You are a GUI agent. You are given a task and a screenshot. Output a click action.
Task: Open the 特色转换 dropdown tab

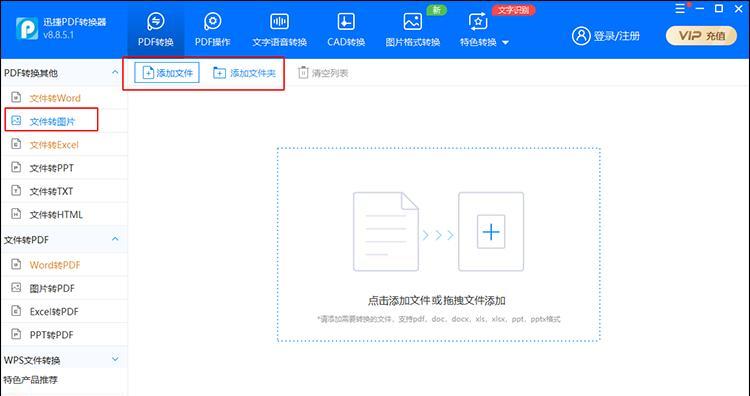click(x=484, y=29)
